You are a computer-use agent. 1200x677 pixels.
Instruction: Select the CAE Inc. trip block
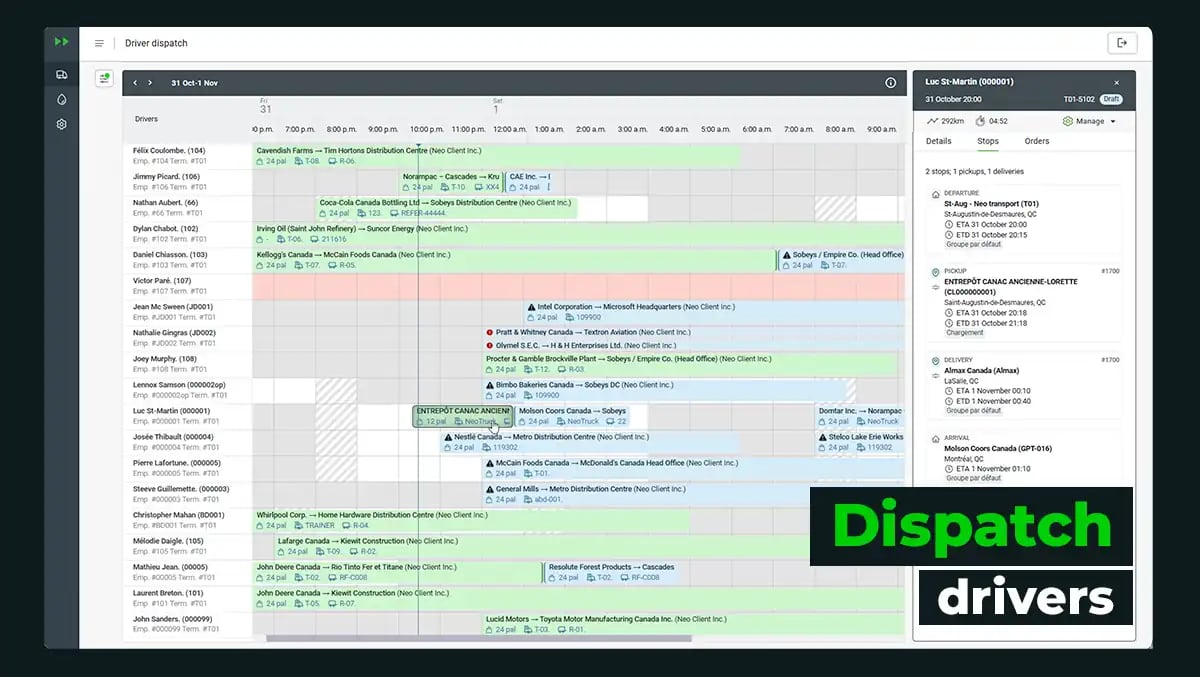pos(528,182)
